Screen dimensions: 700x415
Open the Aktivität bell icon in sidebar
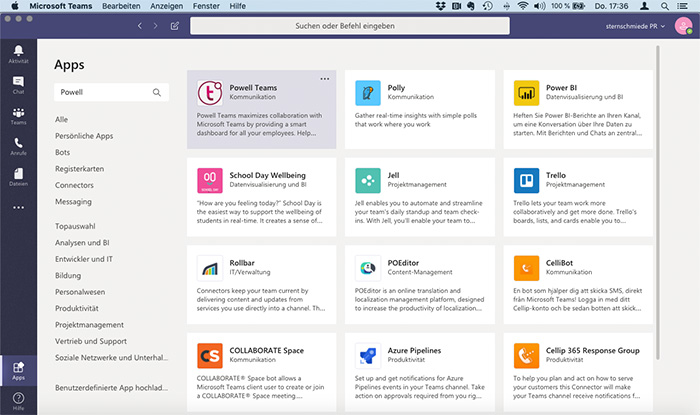18,52
